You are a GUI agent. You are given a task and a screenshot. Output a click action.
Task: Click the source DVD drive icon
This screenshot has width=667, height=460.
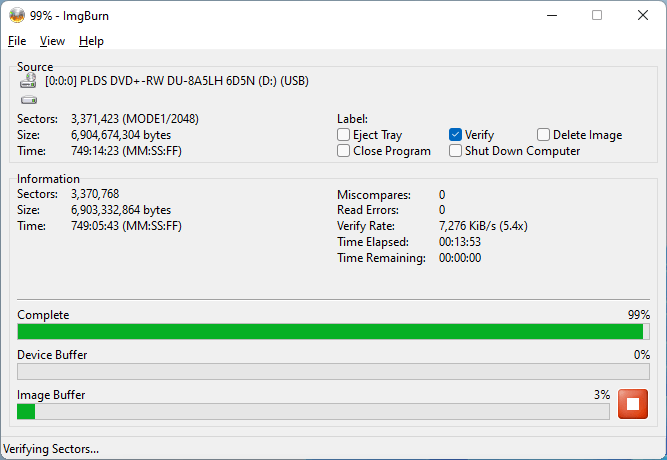point(28,80)
